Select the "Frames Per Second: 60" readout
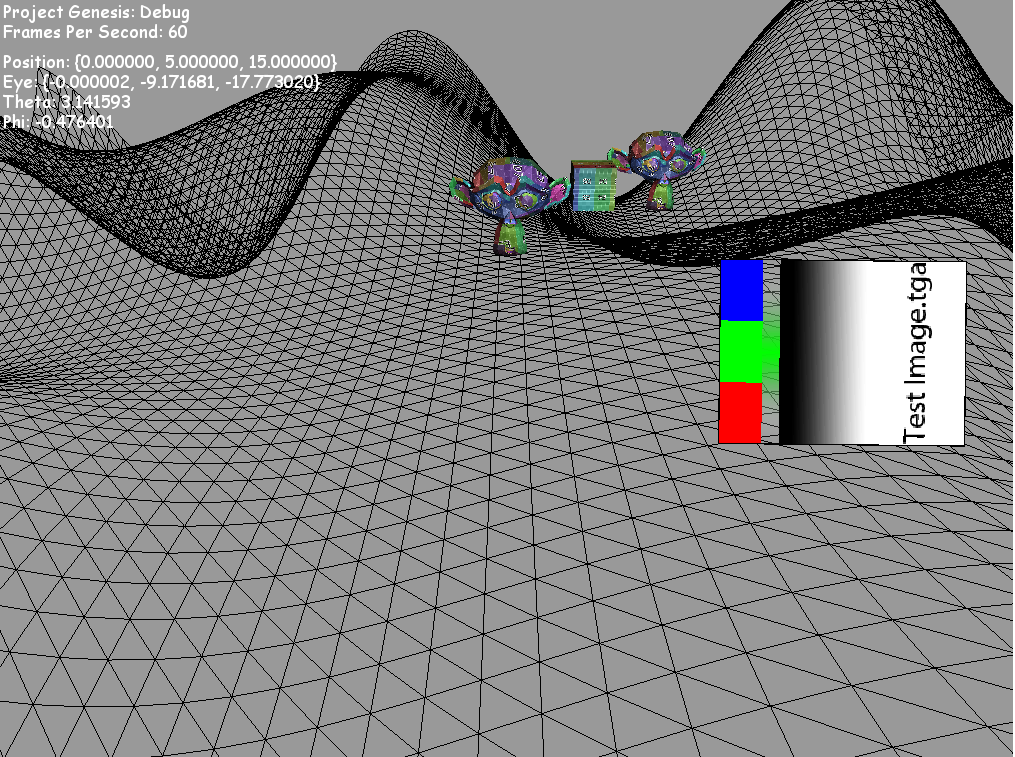Image resolution: width=1015 pixels, height=757 pixels. click(x=95, y=32)
